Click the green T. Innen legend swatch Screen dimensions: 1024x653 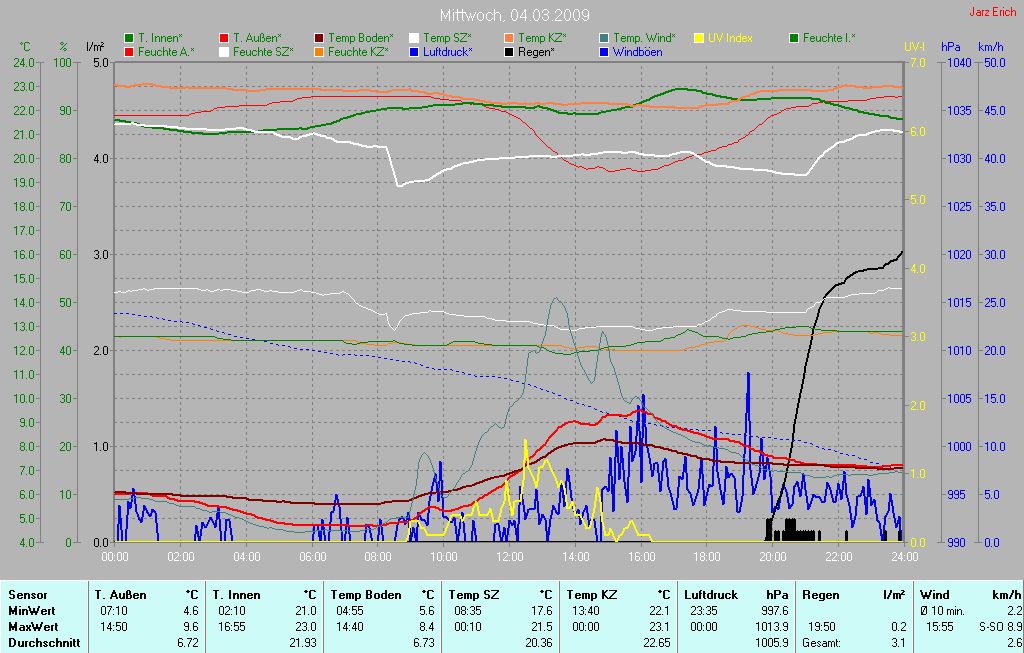coord(129,38)
